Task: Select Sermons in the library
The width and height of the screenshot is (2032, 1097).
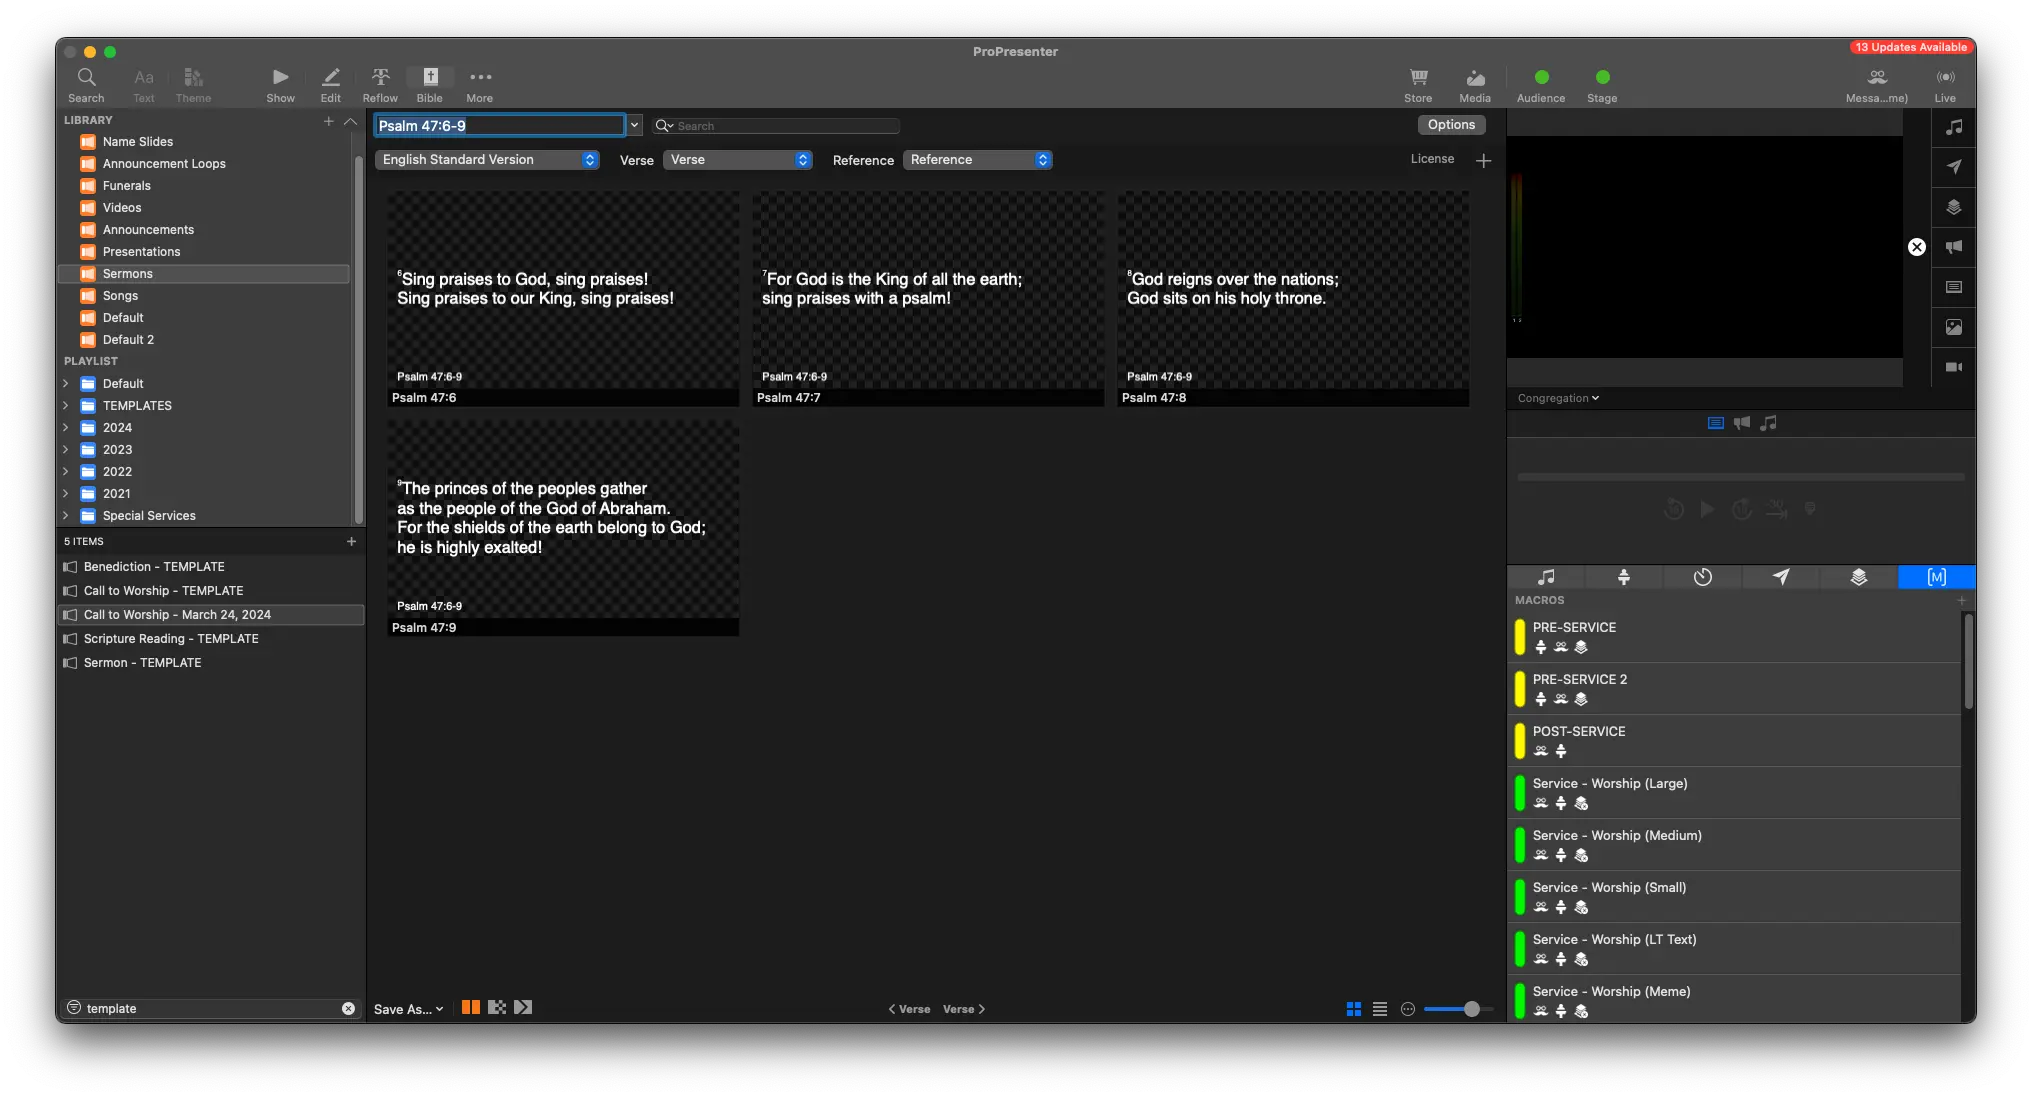Action: click(128, 274)
